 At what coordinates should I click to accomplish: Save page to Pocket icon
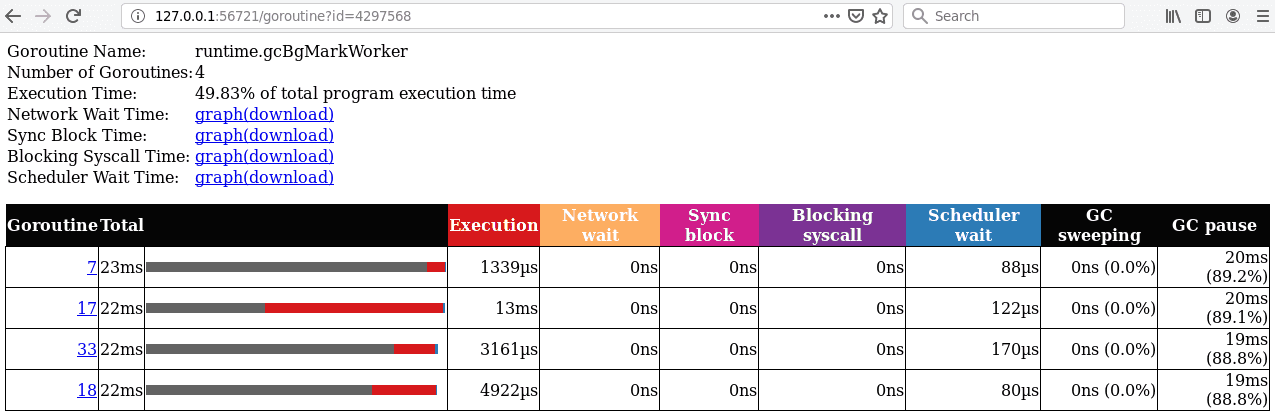point(856,16)
